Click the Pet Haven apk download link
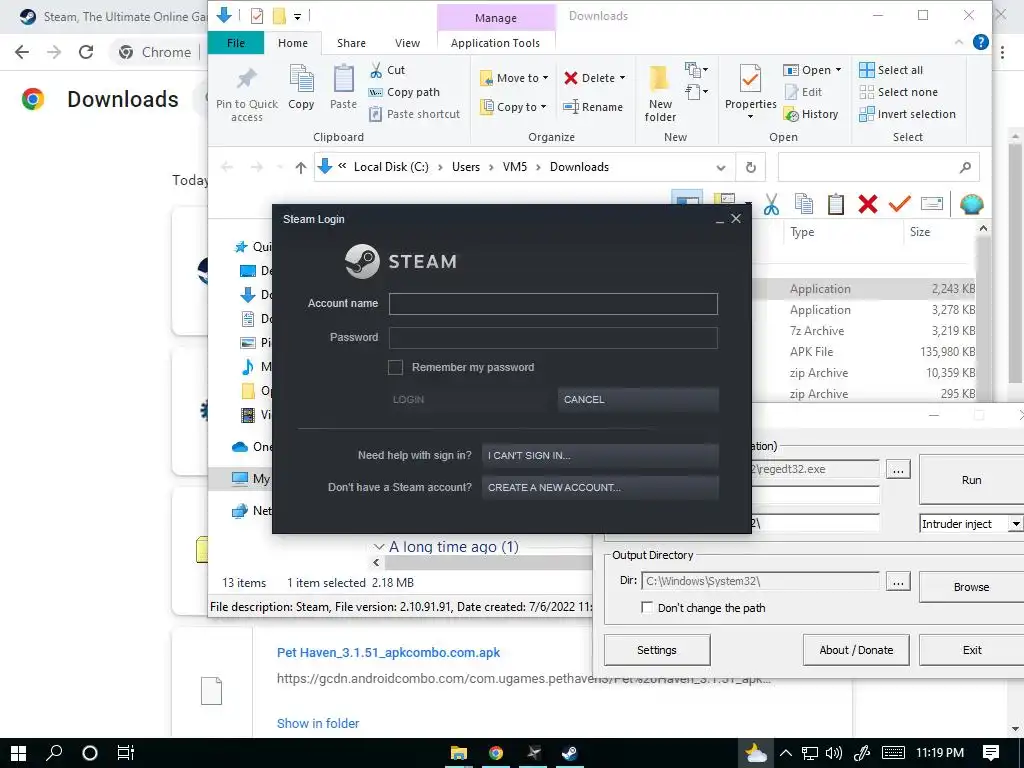The width and height of the screenshot is (1024, 768). 389,652
